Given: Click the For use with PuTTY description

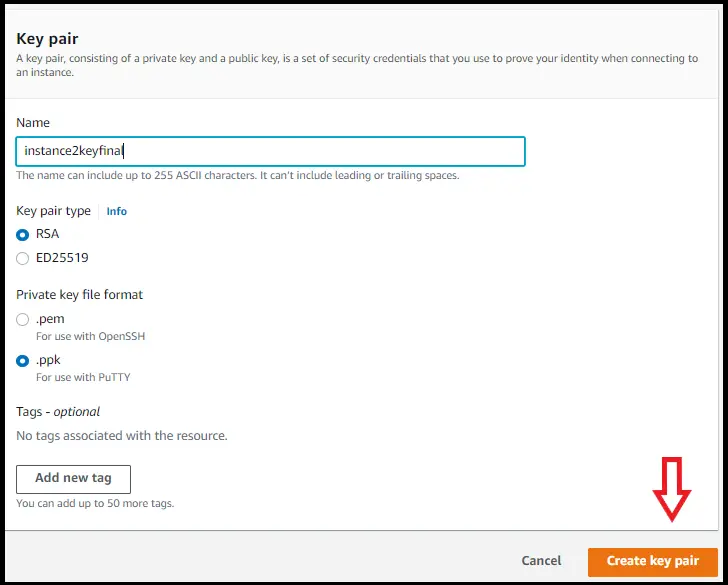Looking at the screenshot, I should pyautogui.click(x=83, y=377).
